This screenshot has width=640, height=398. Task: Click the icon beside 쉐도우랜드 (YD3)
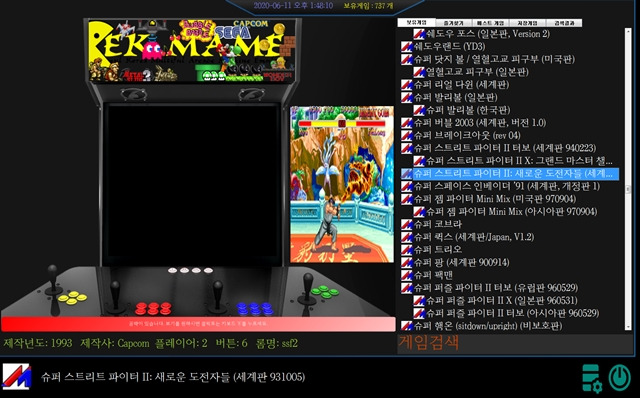[407, 47]
